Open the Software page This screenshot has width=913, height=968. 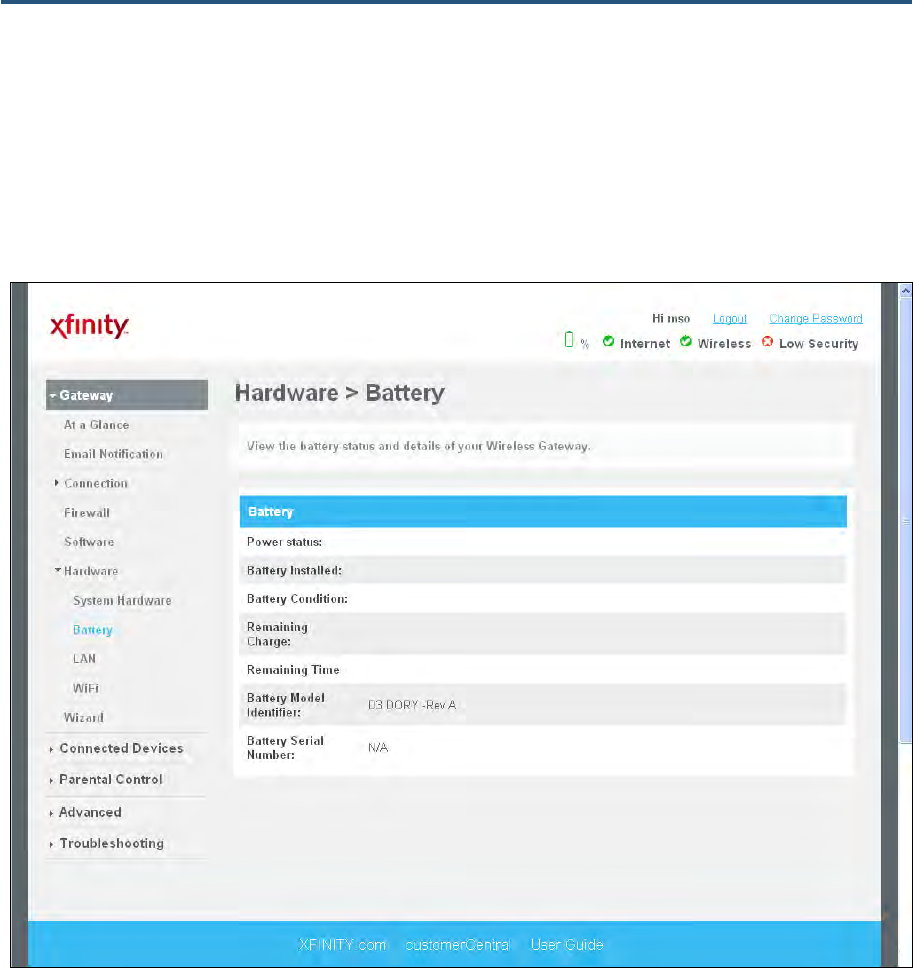click(89, 542)
